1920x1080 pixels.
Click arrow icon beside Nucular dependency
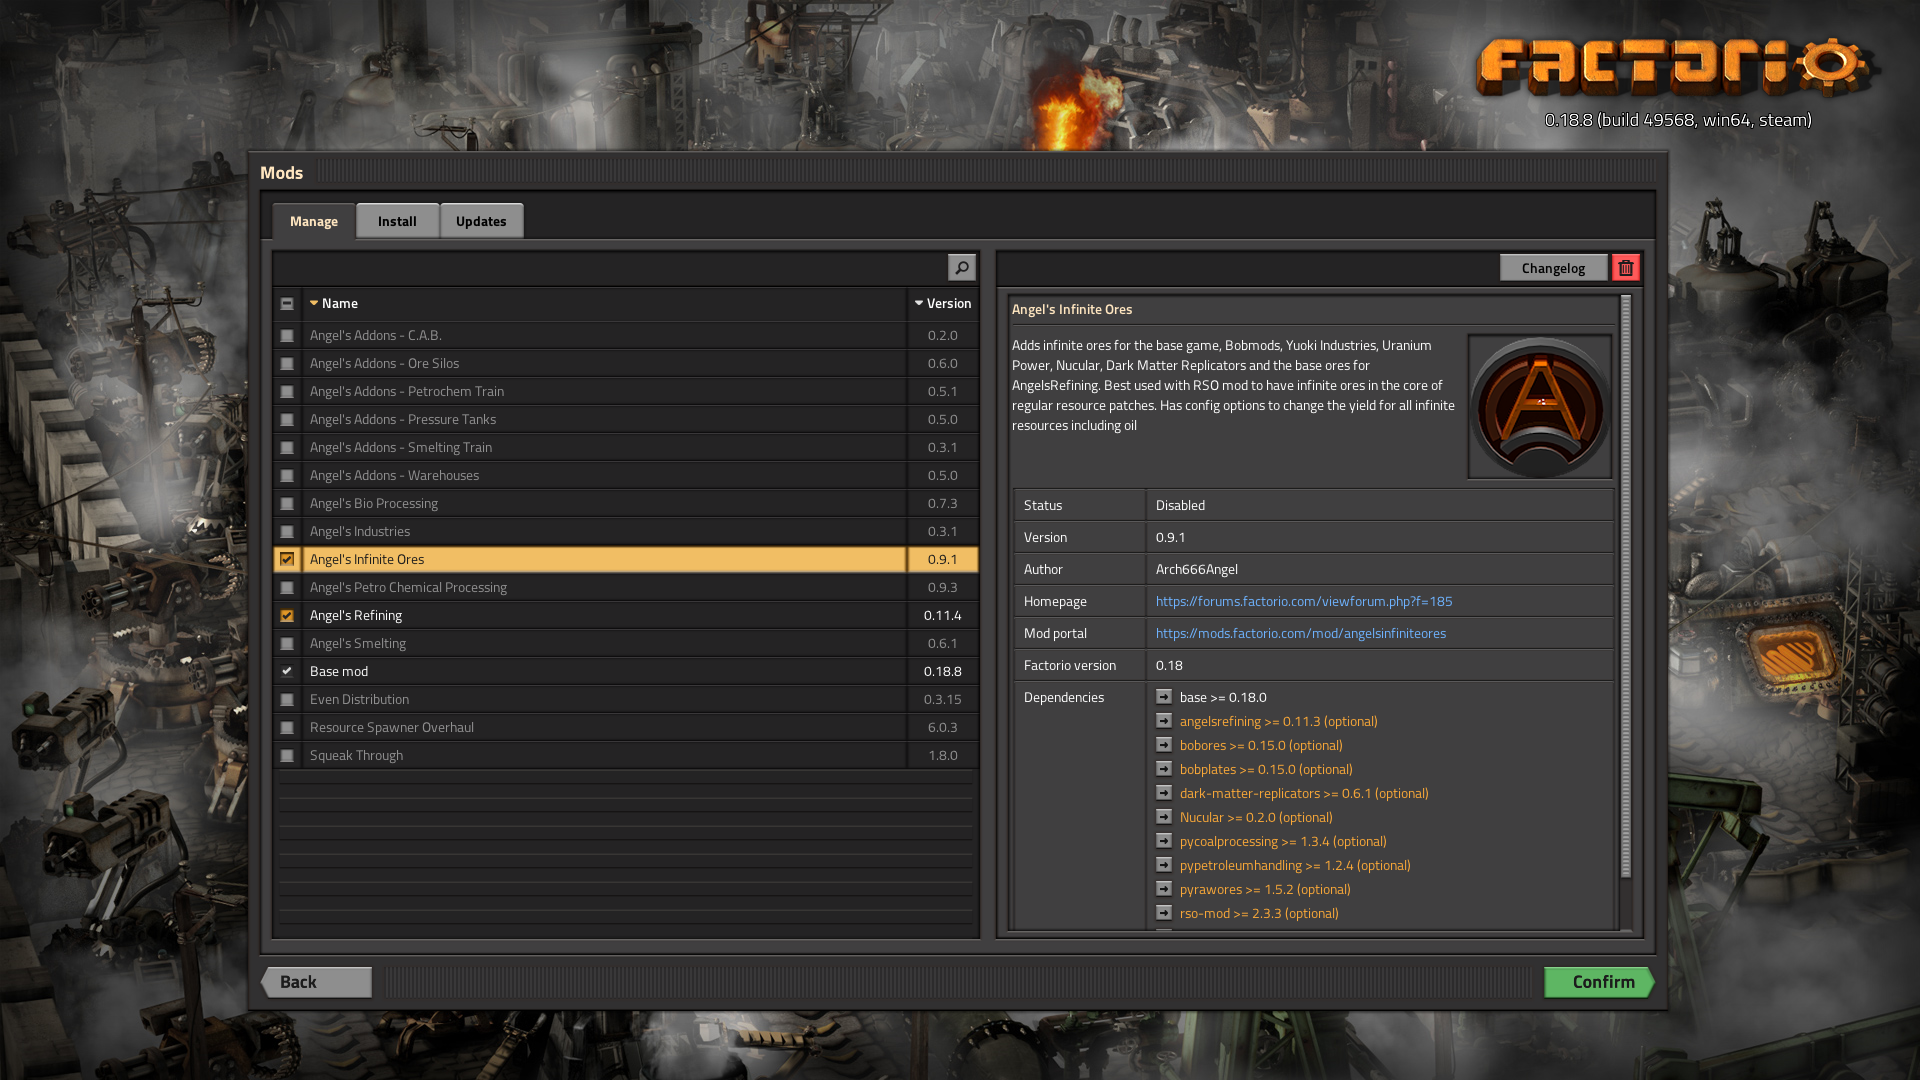coord(1164,817)
